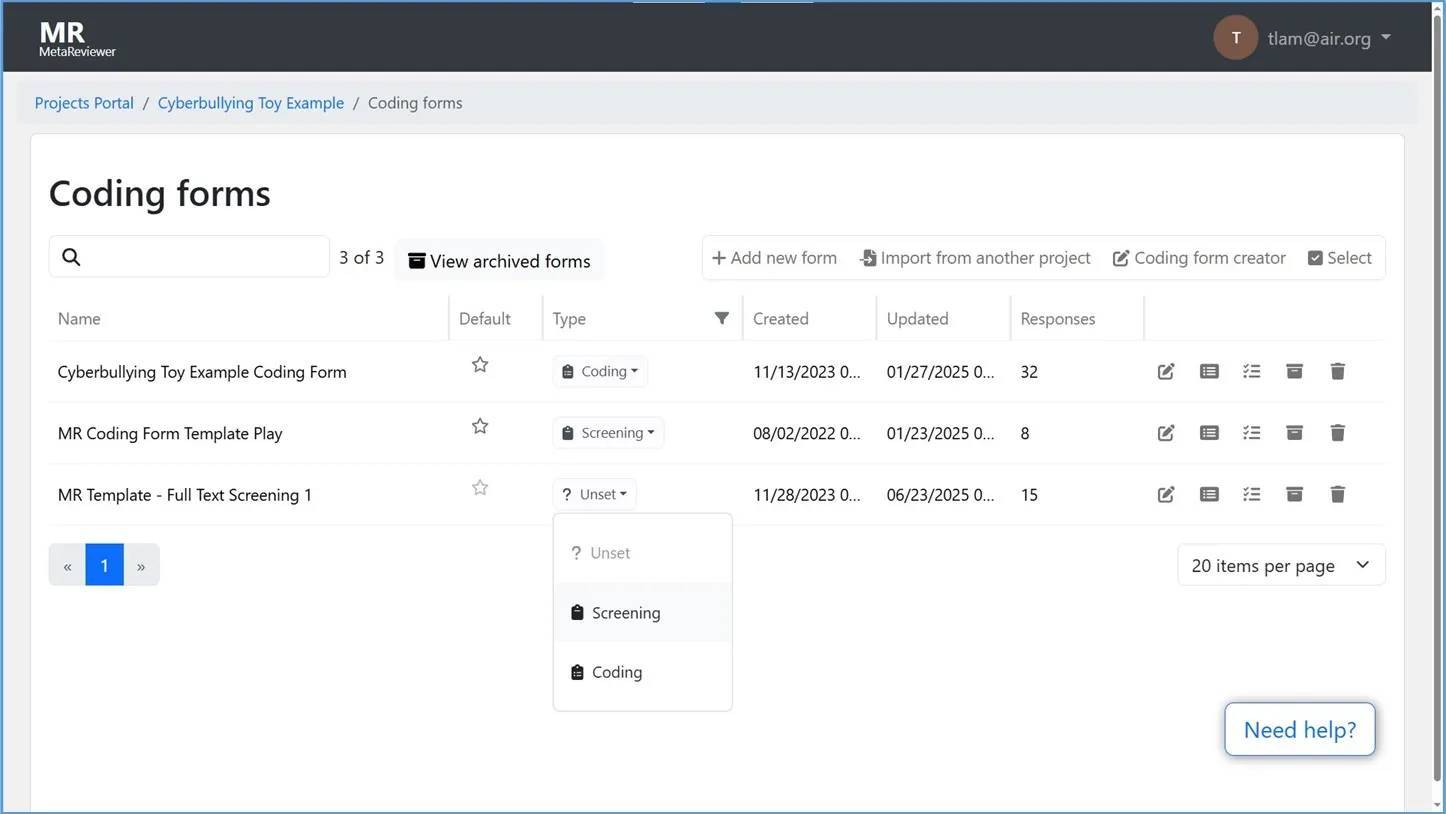
Task: Choose Unset in the type menu
Action: (642, 553)
